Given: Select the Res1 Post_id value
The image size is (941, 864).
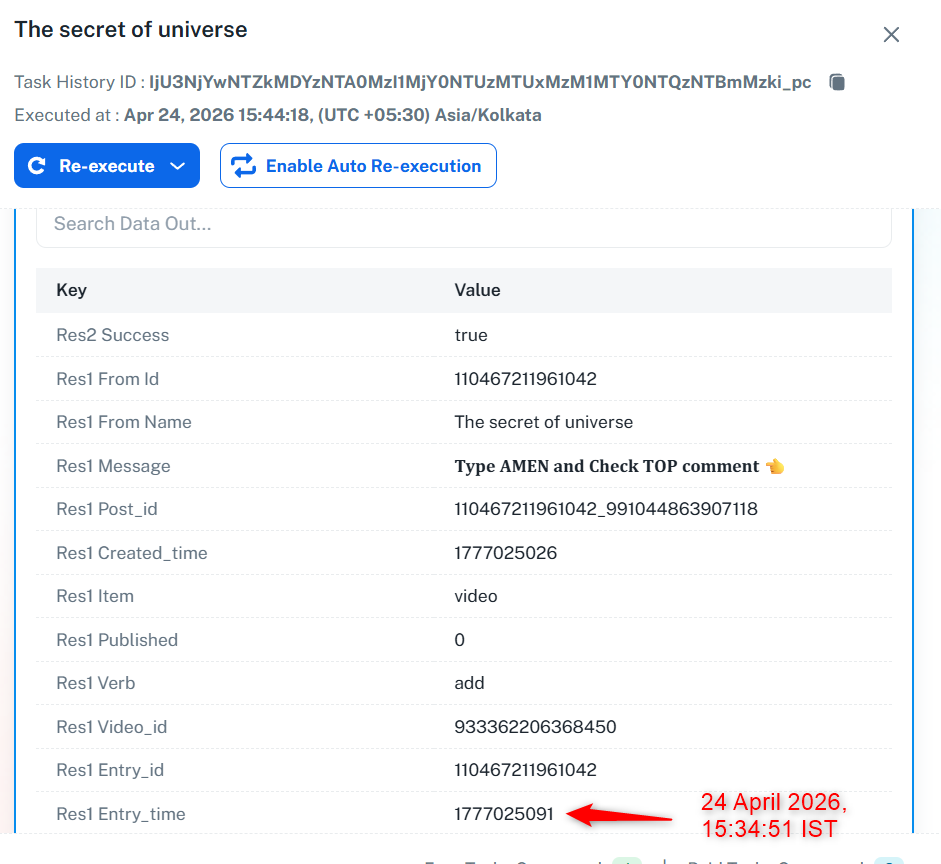Looking at the screenshot, I should [605, 509].
